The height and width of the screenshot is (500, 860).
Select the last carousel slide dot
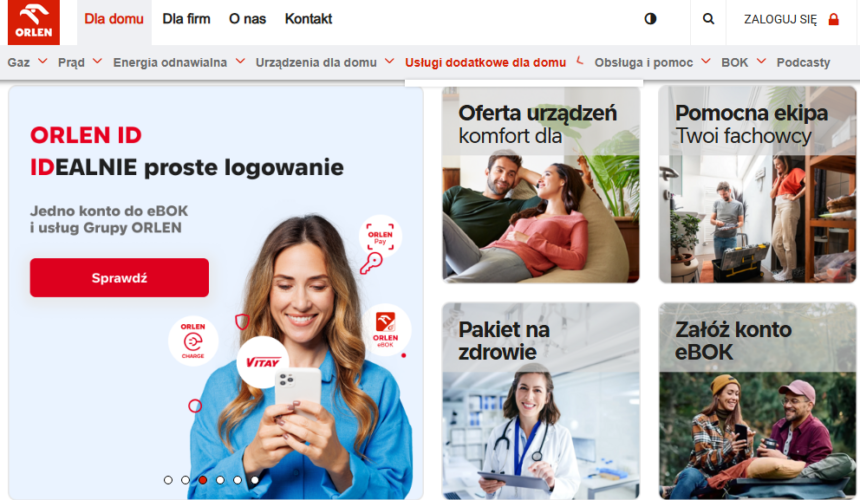(255, 480)
